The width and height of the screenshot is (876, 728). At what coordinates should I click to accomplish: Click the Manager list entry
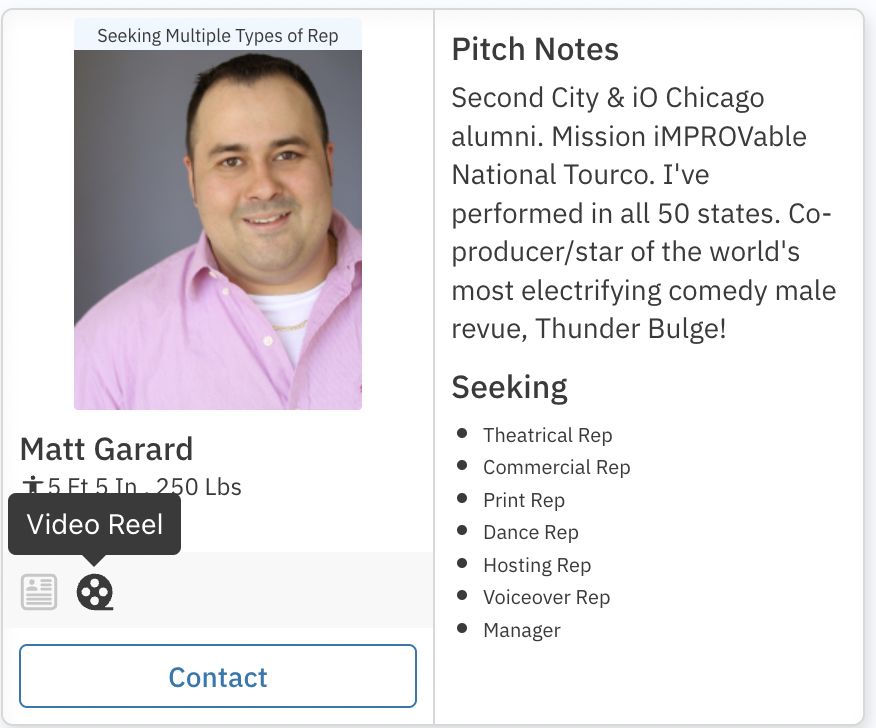pyautogui.click(x=521, y=630)
